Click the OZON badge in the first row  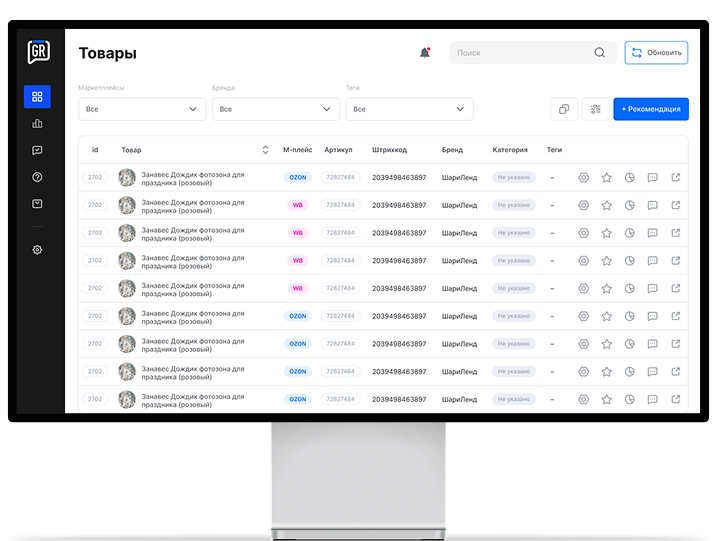click(298, 177)
